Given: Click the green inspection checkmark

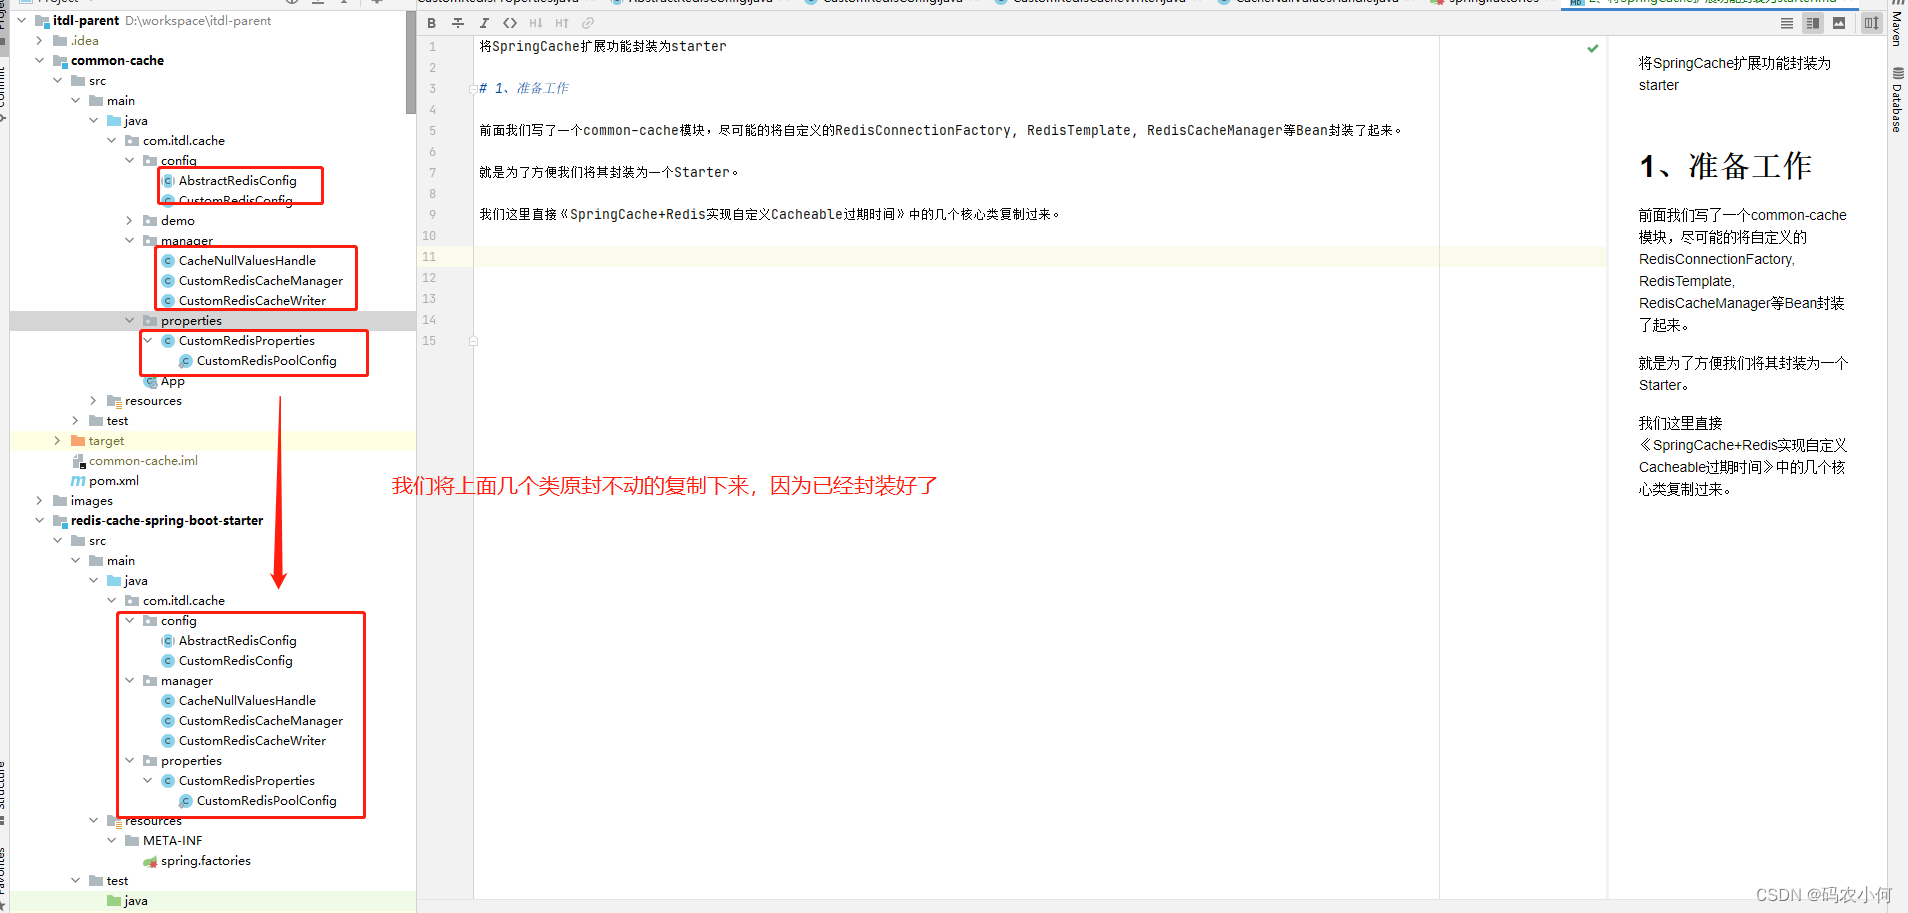Looking at the screenshot, I should (x=1593, y=48).
